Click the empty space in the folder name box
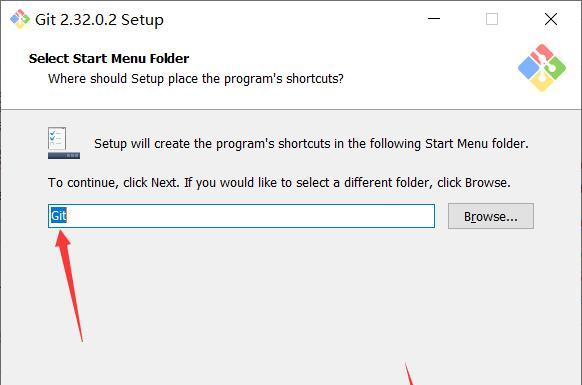This screenshot has height=385, width=582. (x=249, y=216)
